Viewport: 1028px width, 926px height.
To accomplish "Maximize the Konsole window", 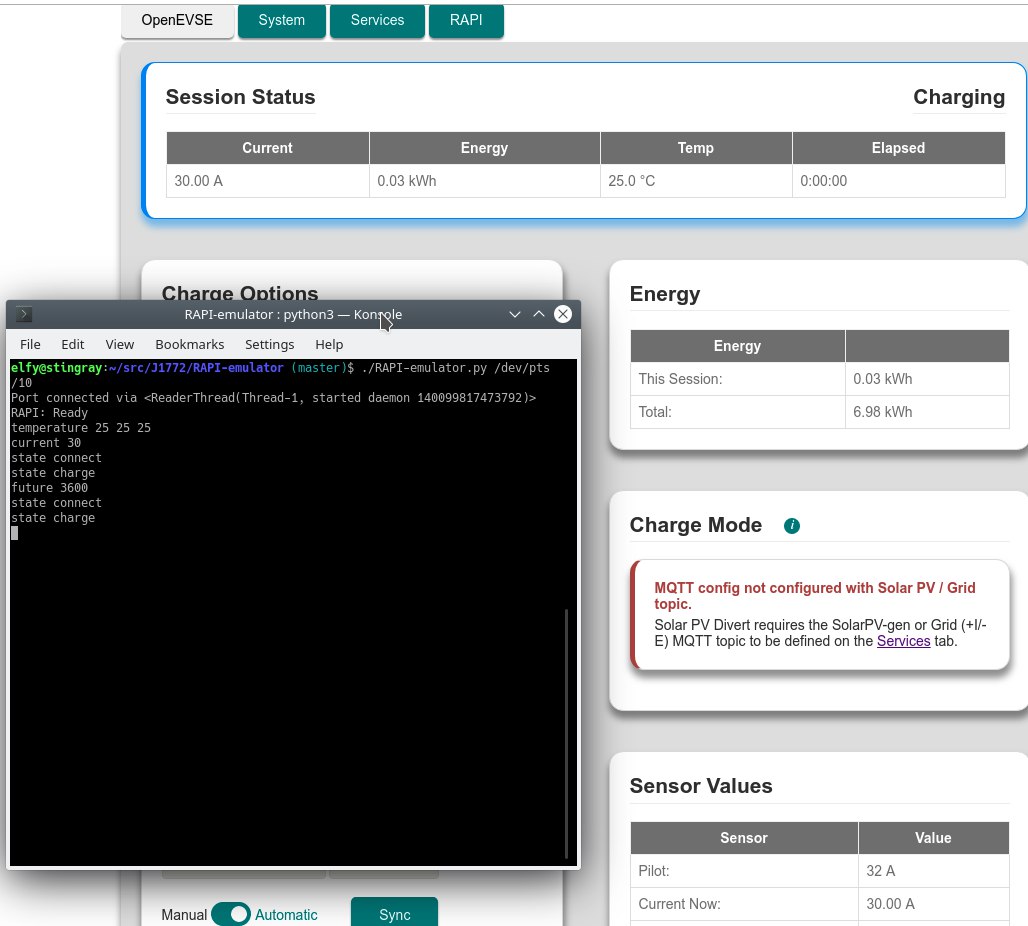I will pyautogui.click(x=539, y=314).
